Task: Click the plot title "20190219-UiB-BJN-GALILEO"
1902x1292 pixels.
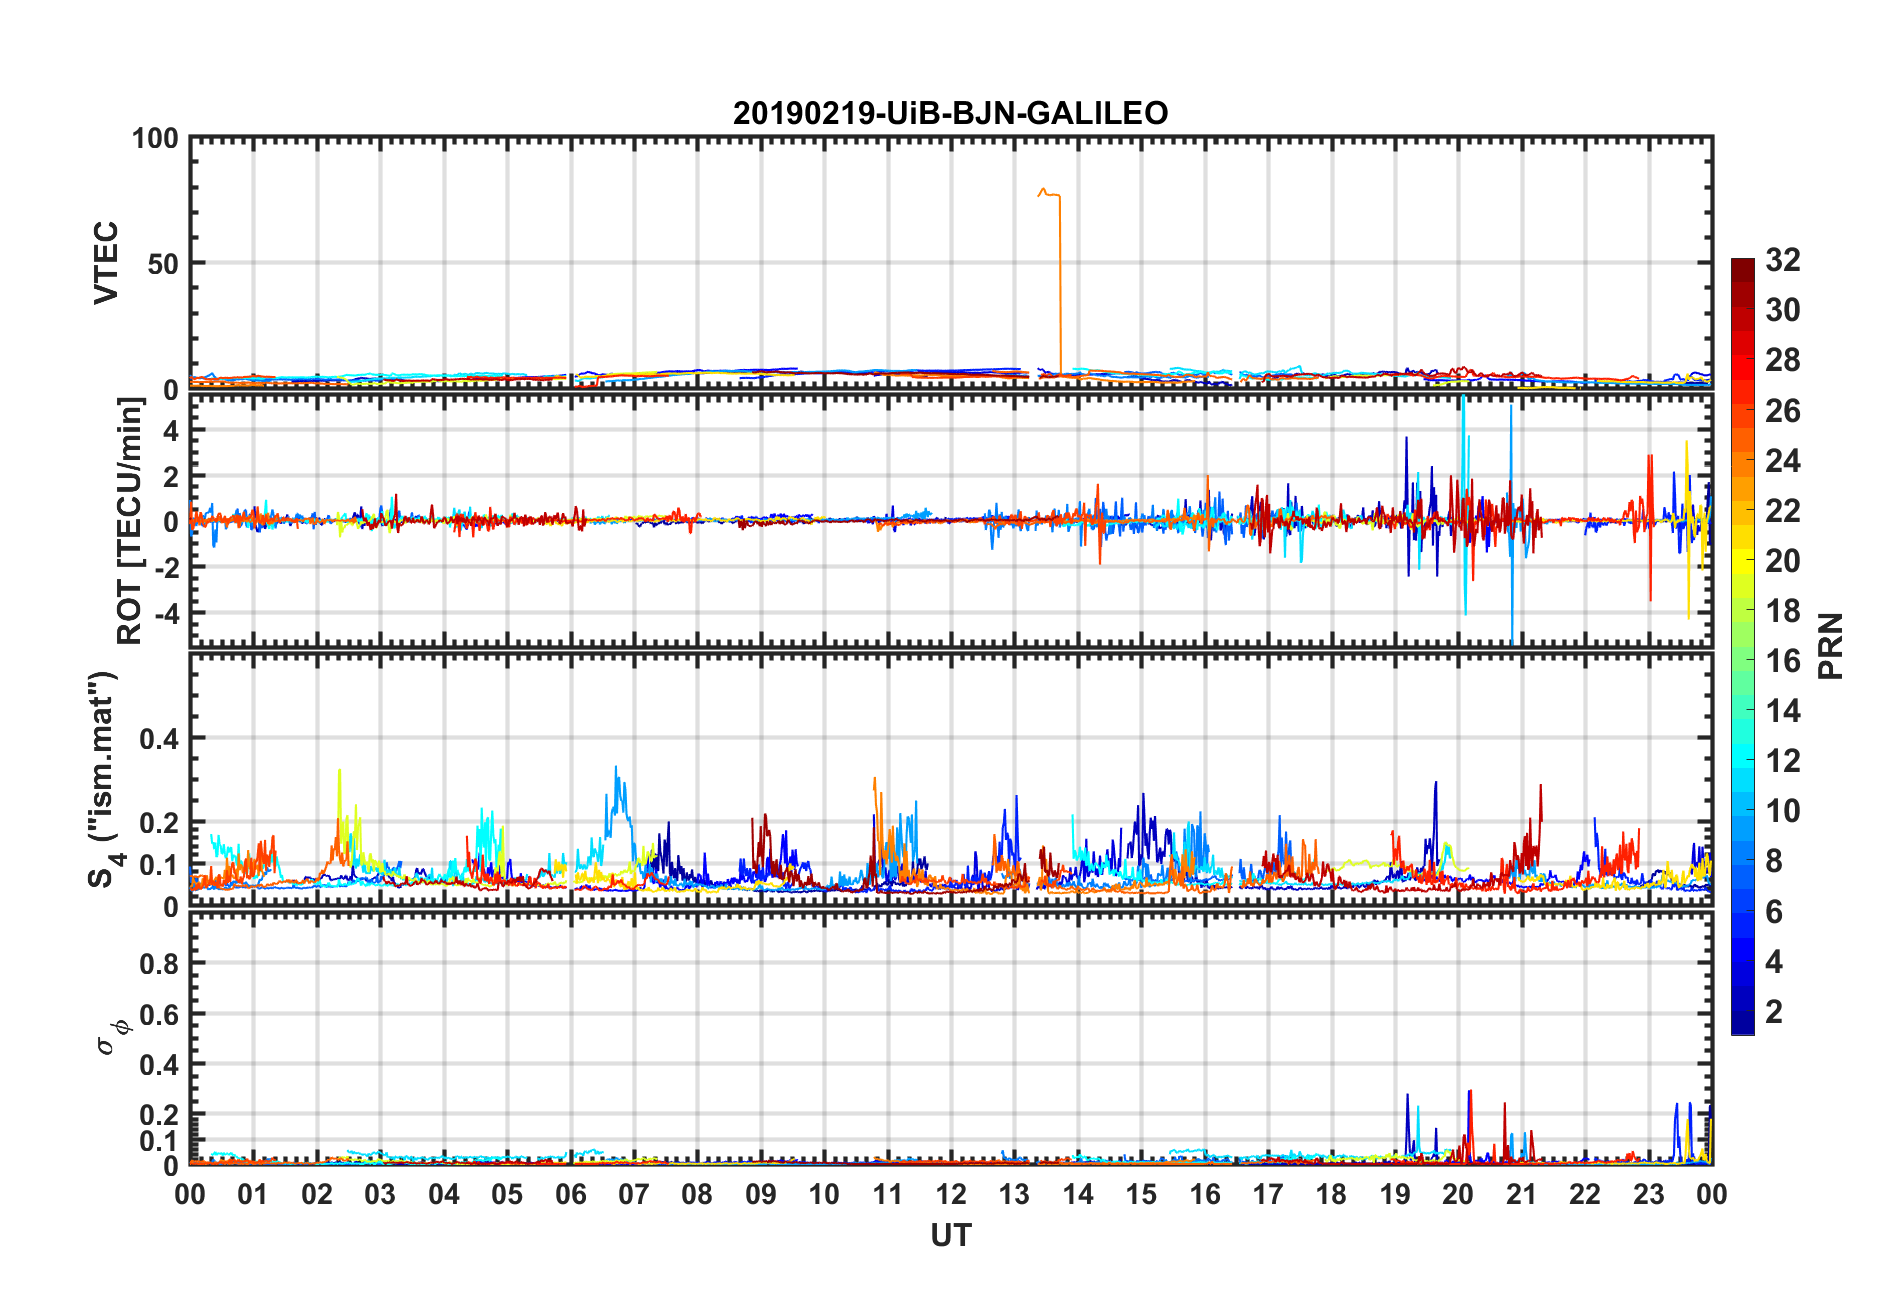Action: (950, 113)
